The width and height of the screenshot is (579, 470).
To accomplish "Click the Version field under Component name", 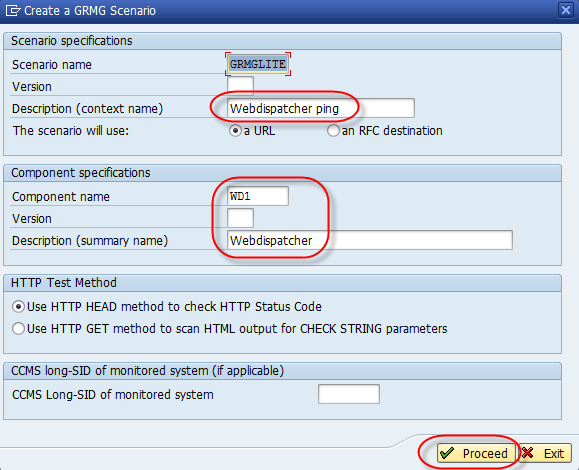I will tap(240, 218).
